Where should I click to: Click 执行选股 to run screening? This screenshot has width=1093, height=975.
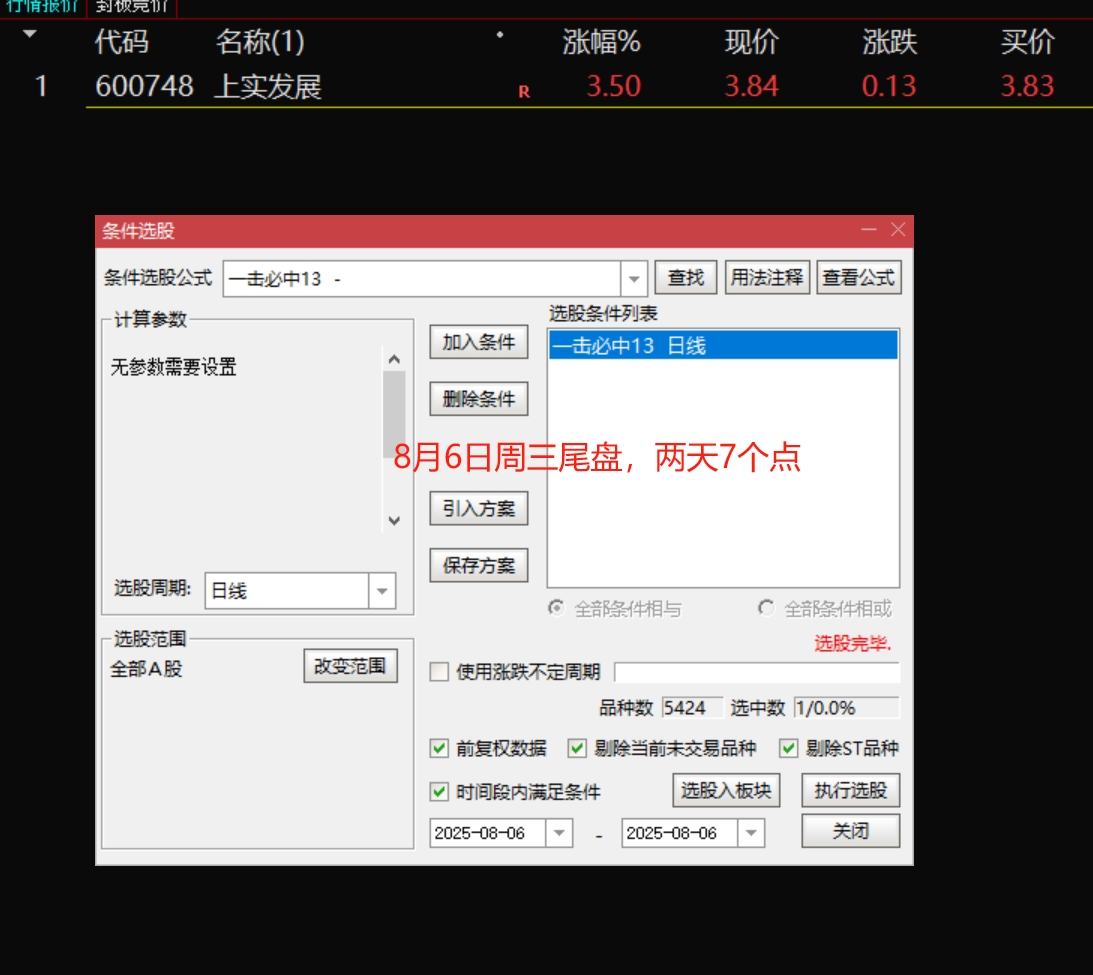click(850, 790)
